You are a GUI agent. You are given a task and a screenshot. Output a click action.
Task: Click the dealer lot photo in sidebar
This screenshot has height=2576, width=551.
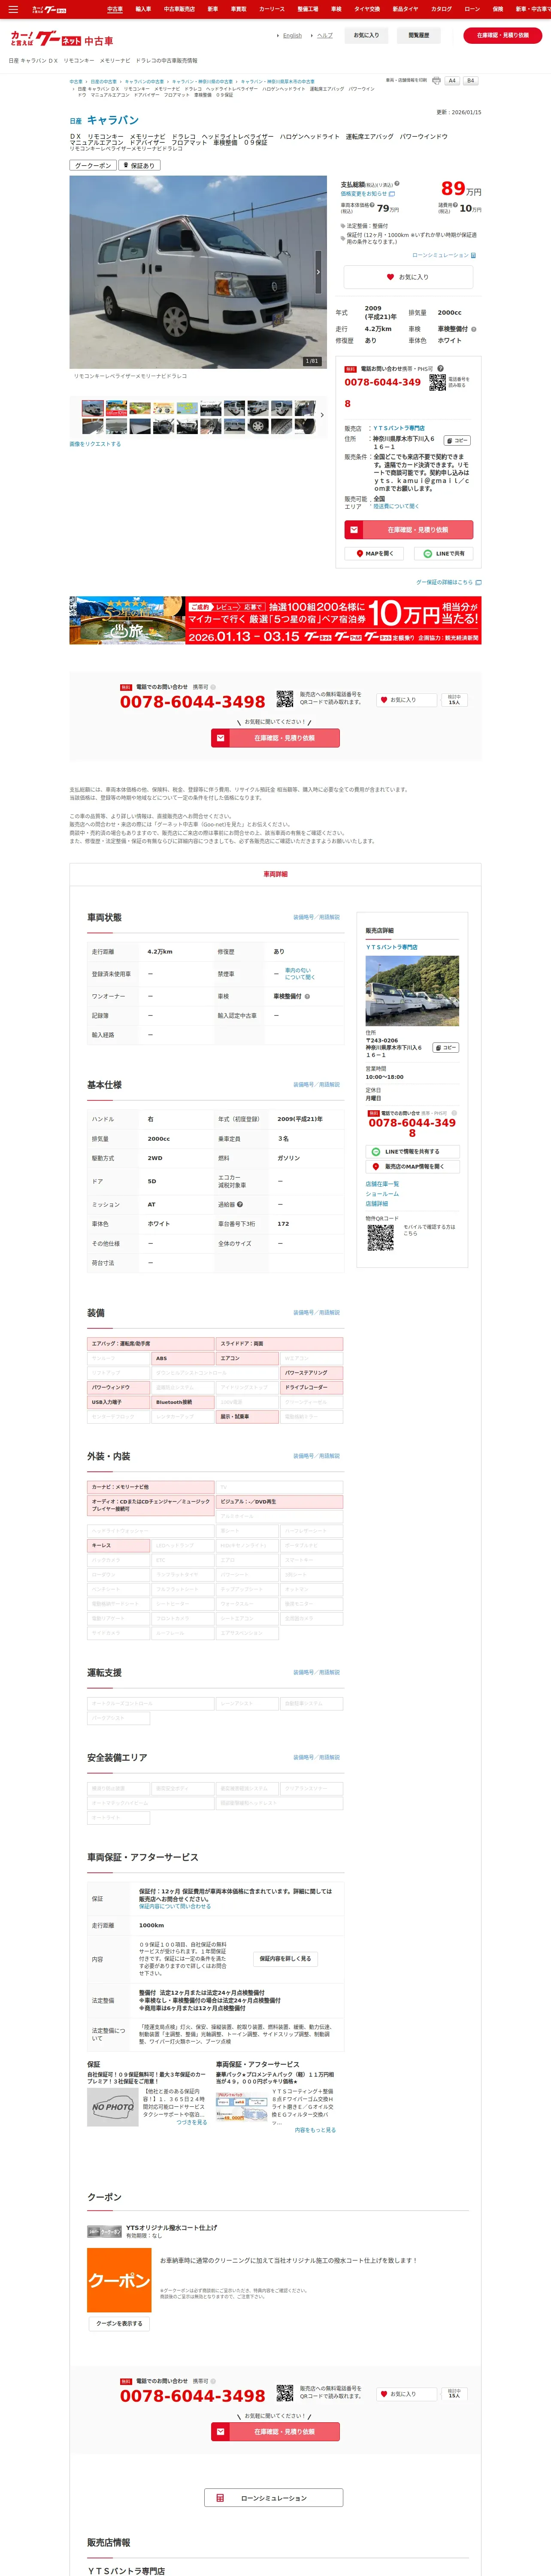point(412,990)
